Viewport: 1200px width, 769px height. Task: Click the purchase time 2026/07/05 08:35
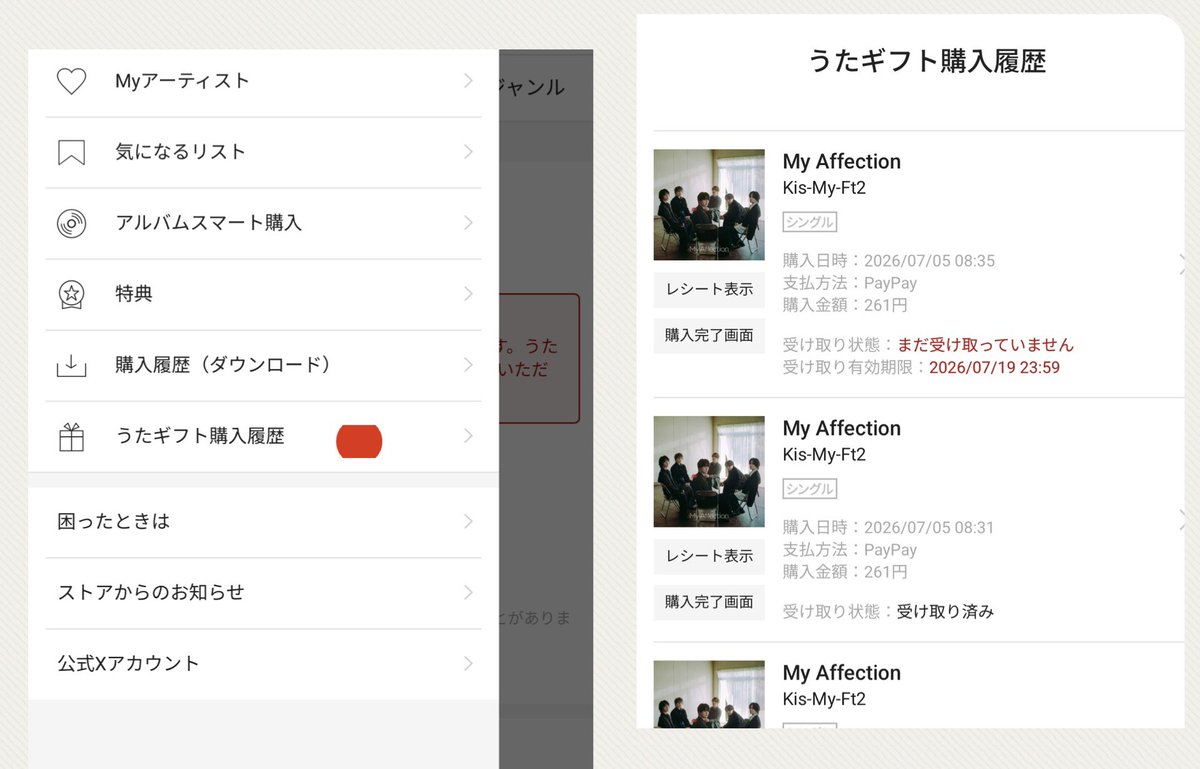coord(929,261)
